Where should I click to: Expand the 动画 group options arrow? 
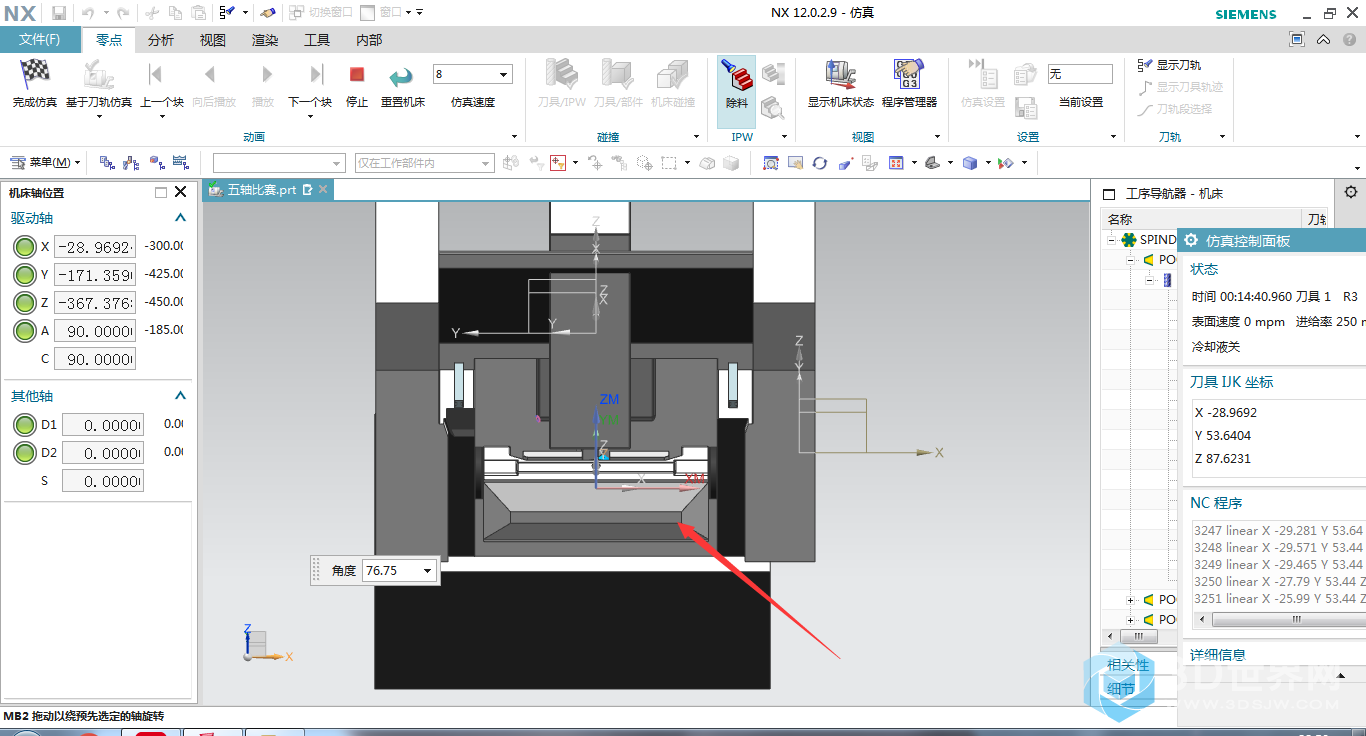(515, 137)
